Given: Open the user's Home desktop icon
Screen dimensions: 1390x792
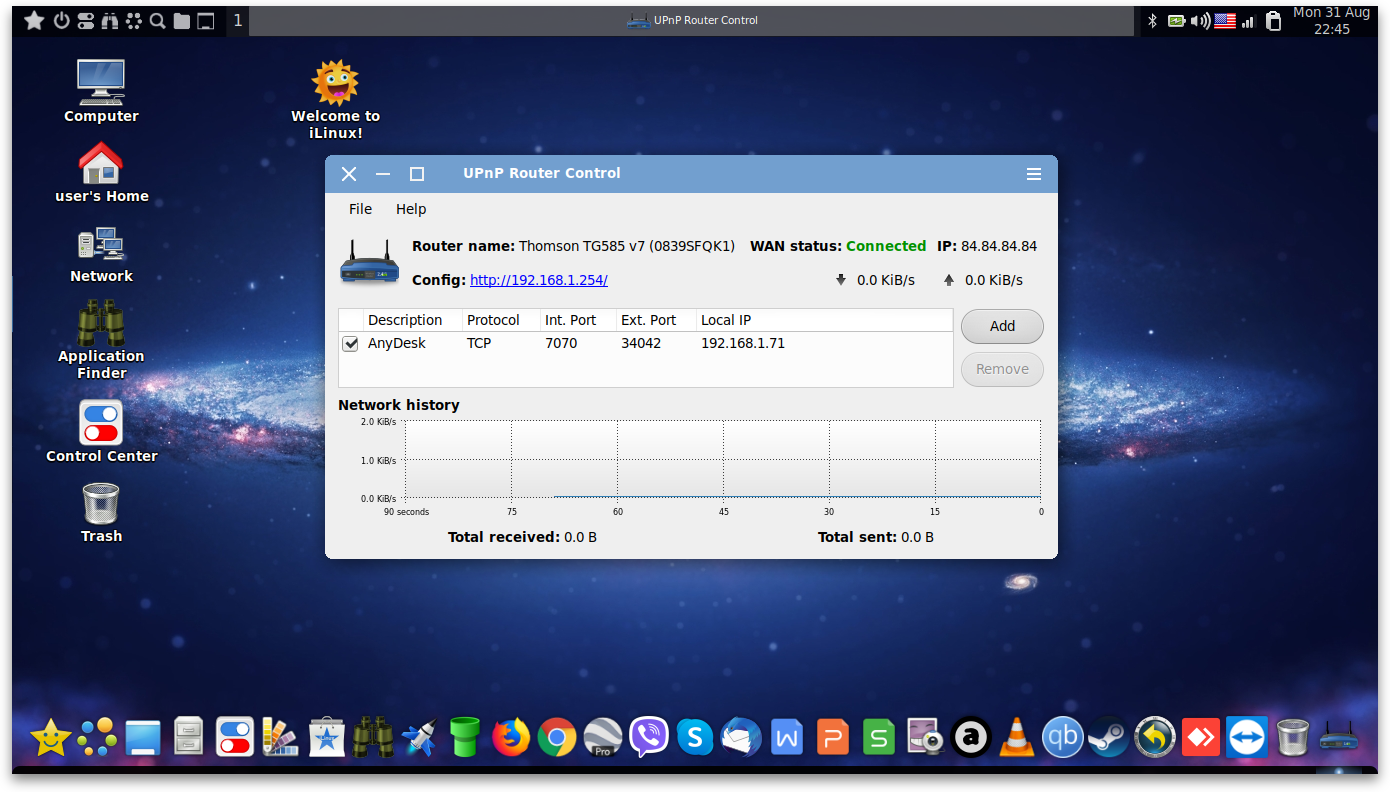Looking at the screenshot, I should pyautogui.click(x=101, y=172).
